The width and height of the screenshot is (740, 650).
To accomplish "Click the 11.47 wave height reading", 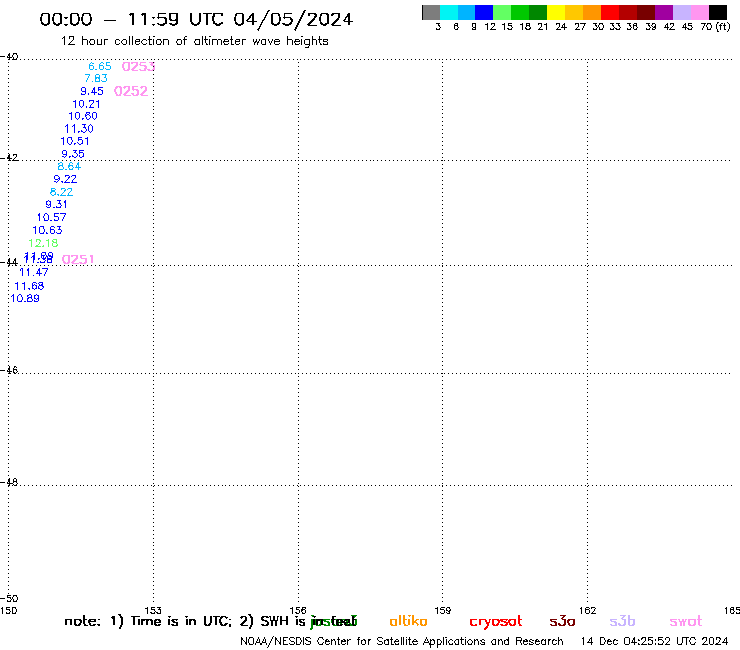I will [34, 272].
